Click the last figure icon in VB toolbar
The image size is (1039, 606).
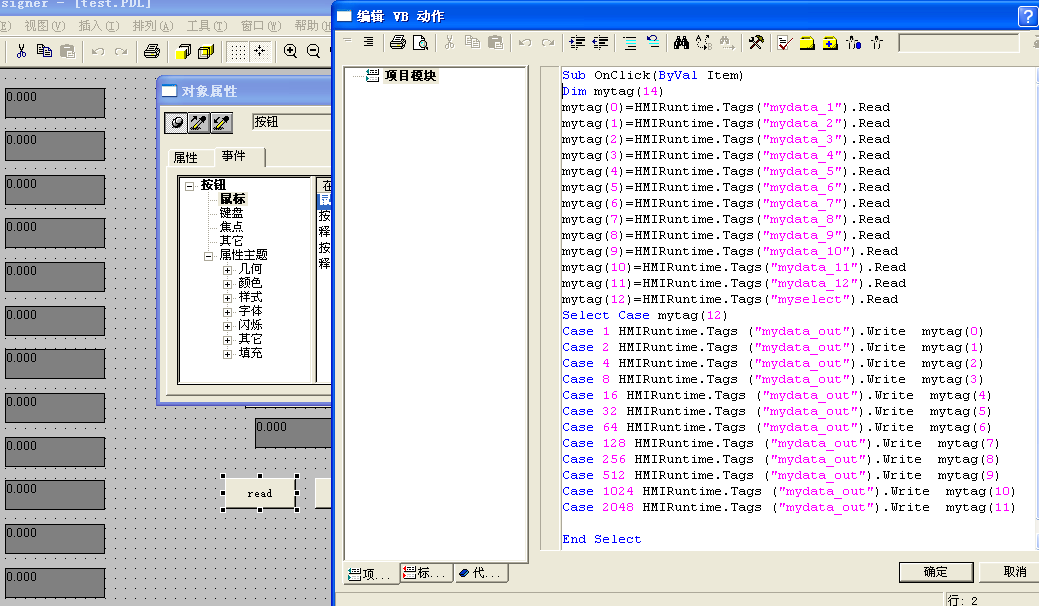click(x=877, y=43)
